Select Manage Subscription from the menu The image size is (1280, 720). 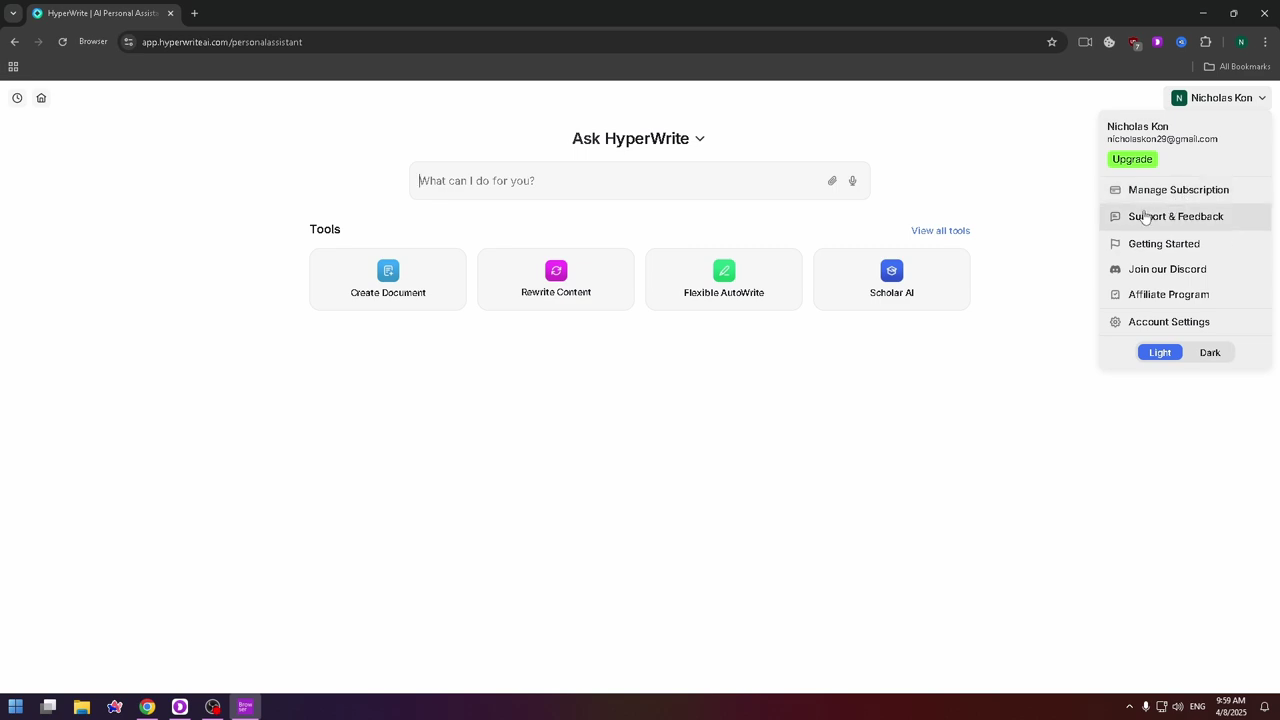(1186, 190)
